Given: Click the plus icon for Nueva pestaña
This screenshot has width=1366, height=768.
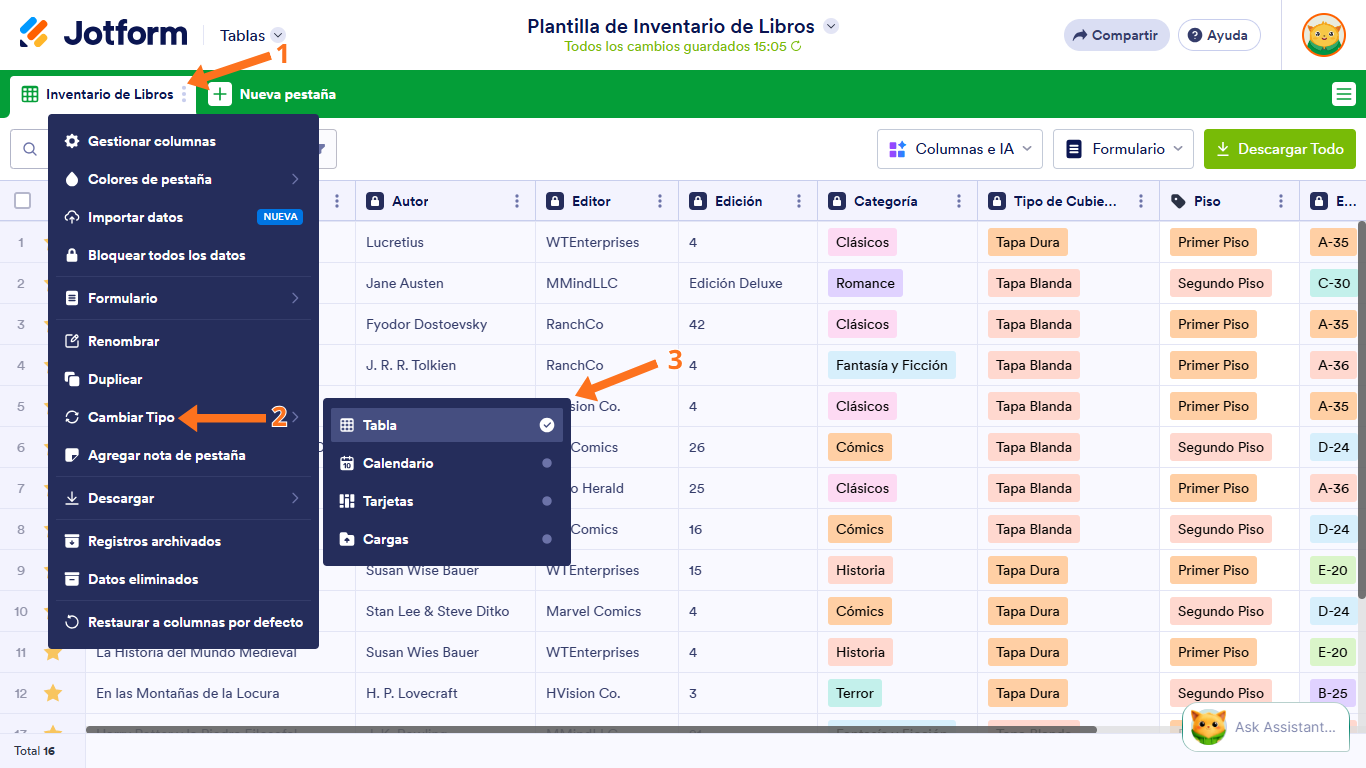Looking at the screenshot, I should click(220, 94).
